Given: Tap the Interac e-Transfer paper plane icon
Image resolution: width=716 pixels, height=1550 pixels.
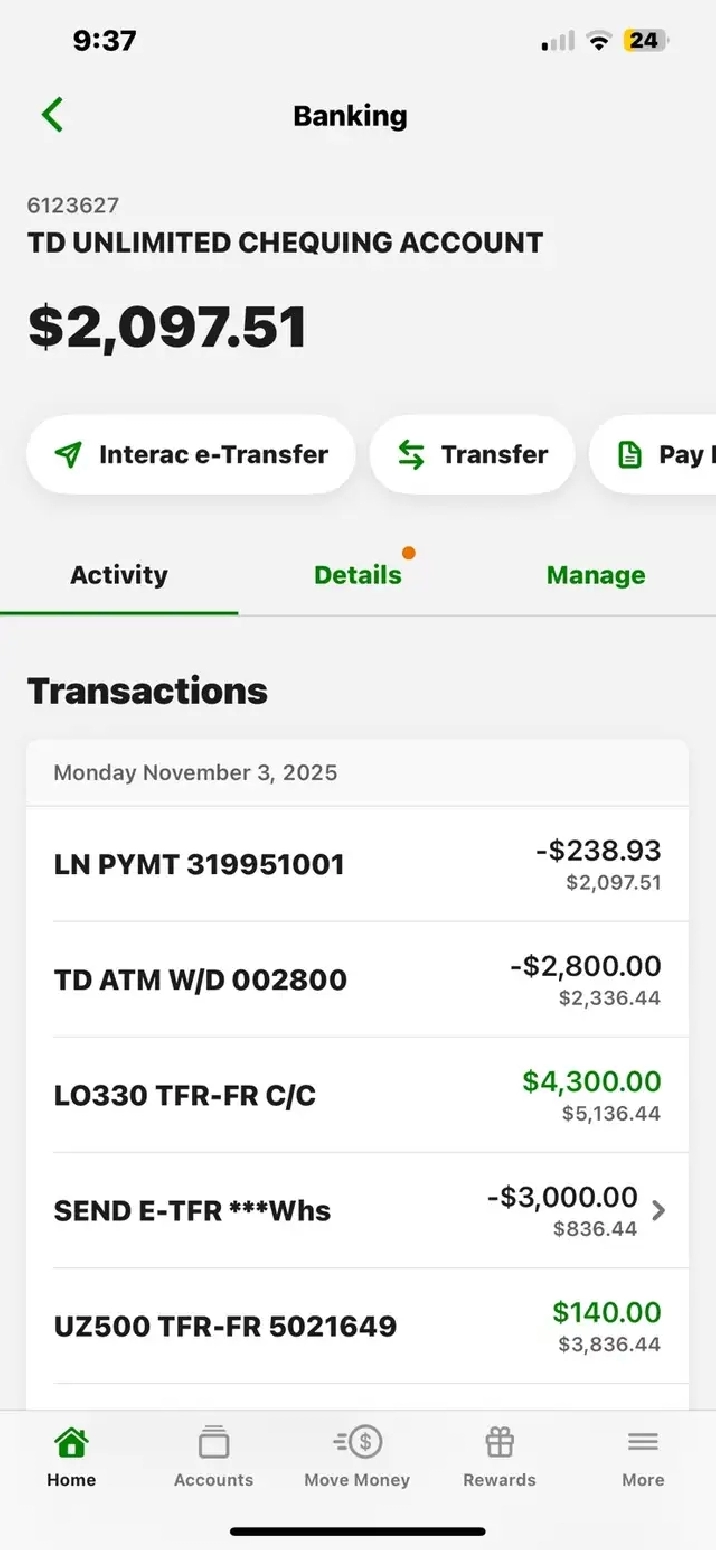Looking at the screenshot, I should 68,455.
